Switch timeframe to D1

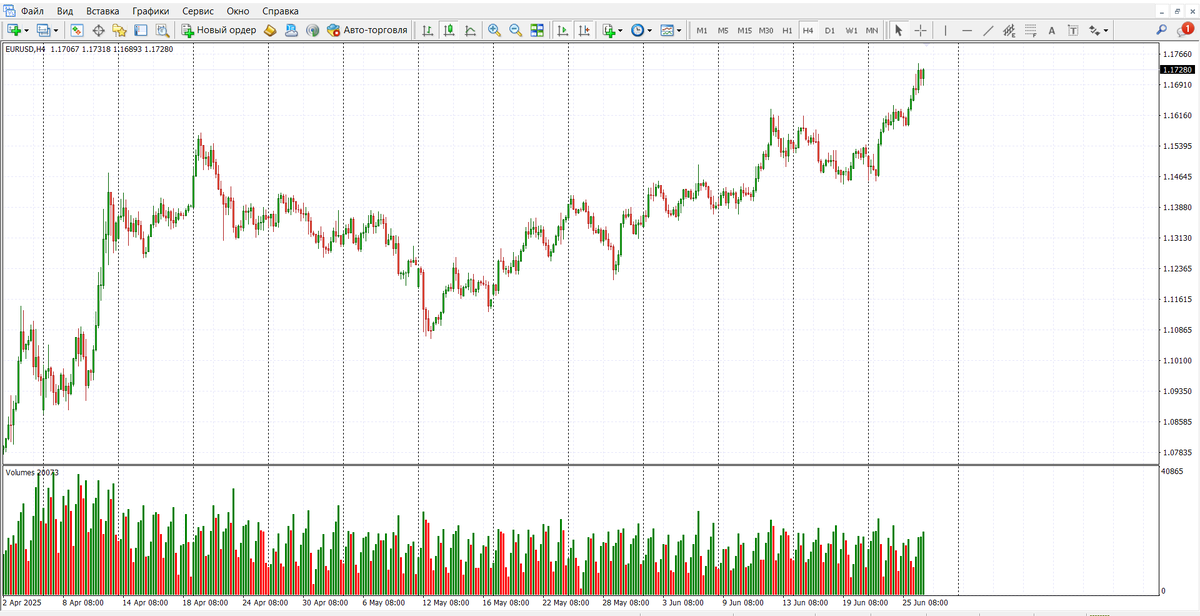(x=830, y=30)
